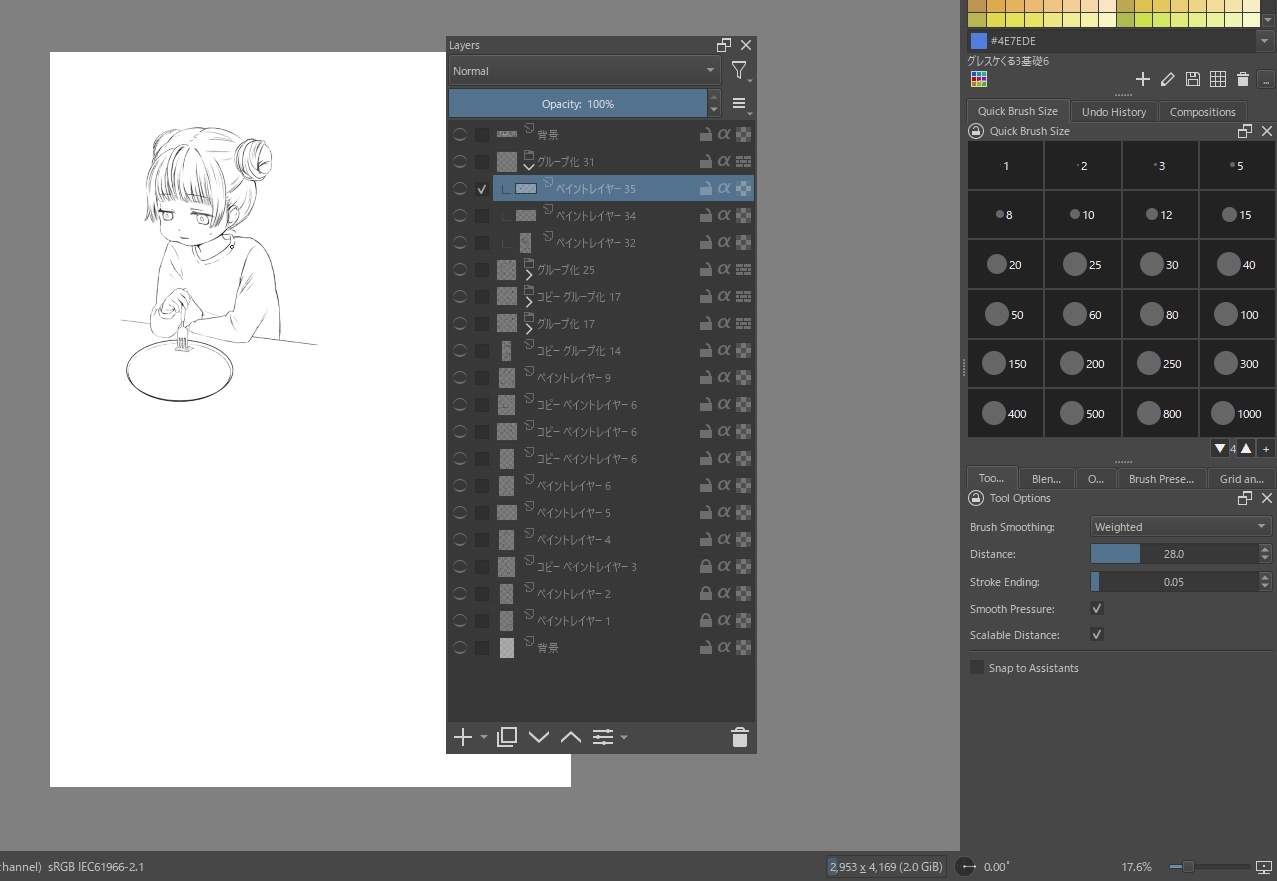
Task: Switch to the Undo History tab
Action: coord(1113,112)
